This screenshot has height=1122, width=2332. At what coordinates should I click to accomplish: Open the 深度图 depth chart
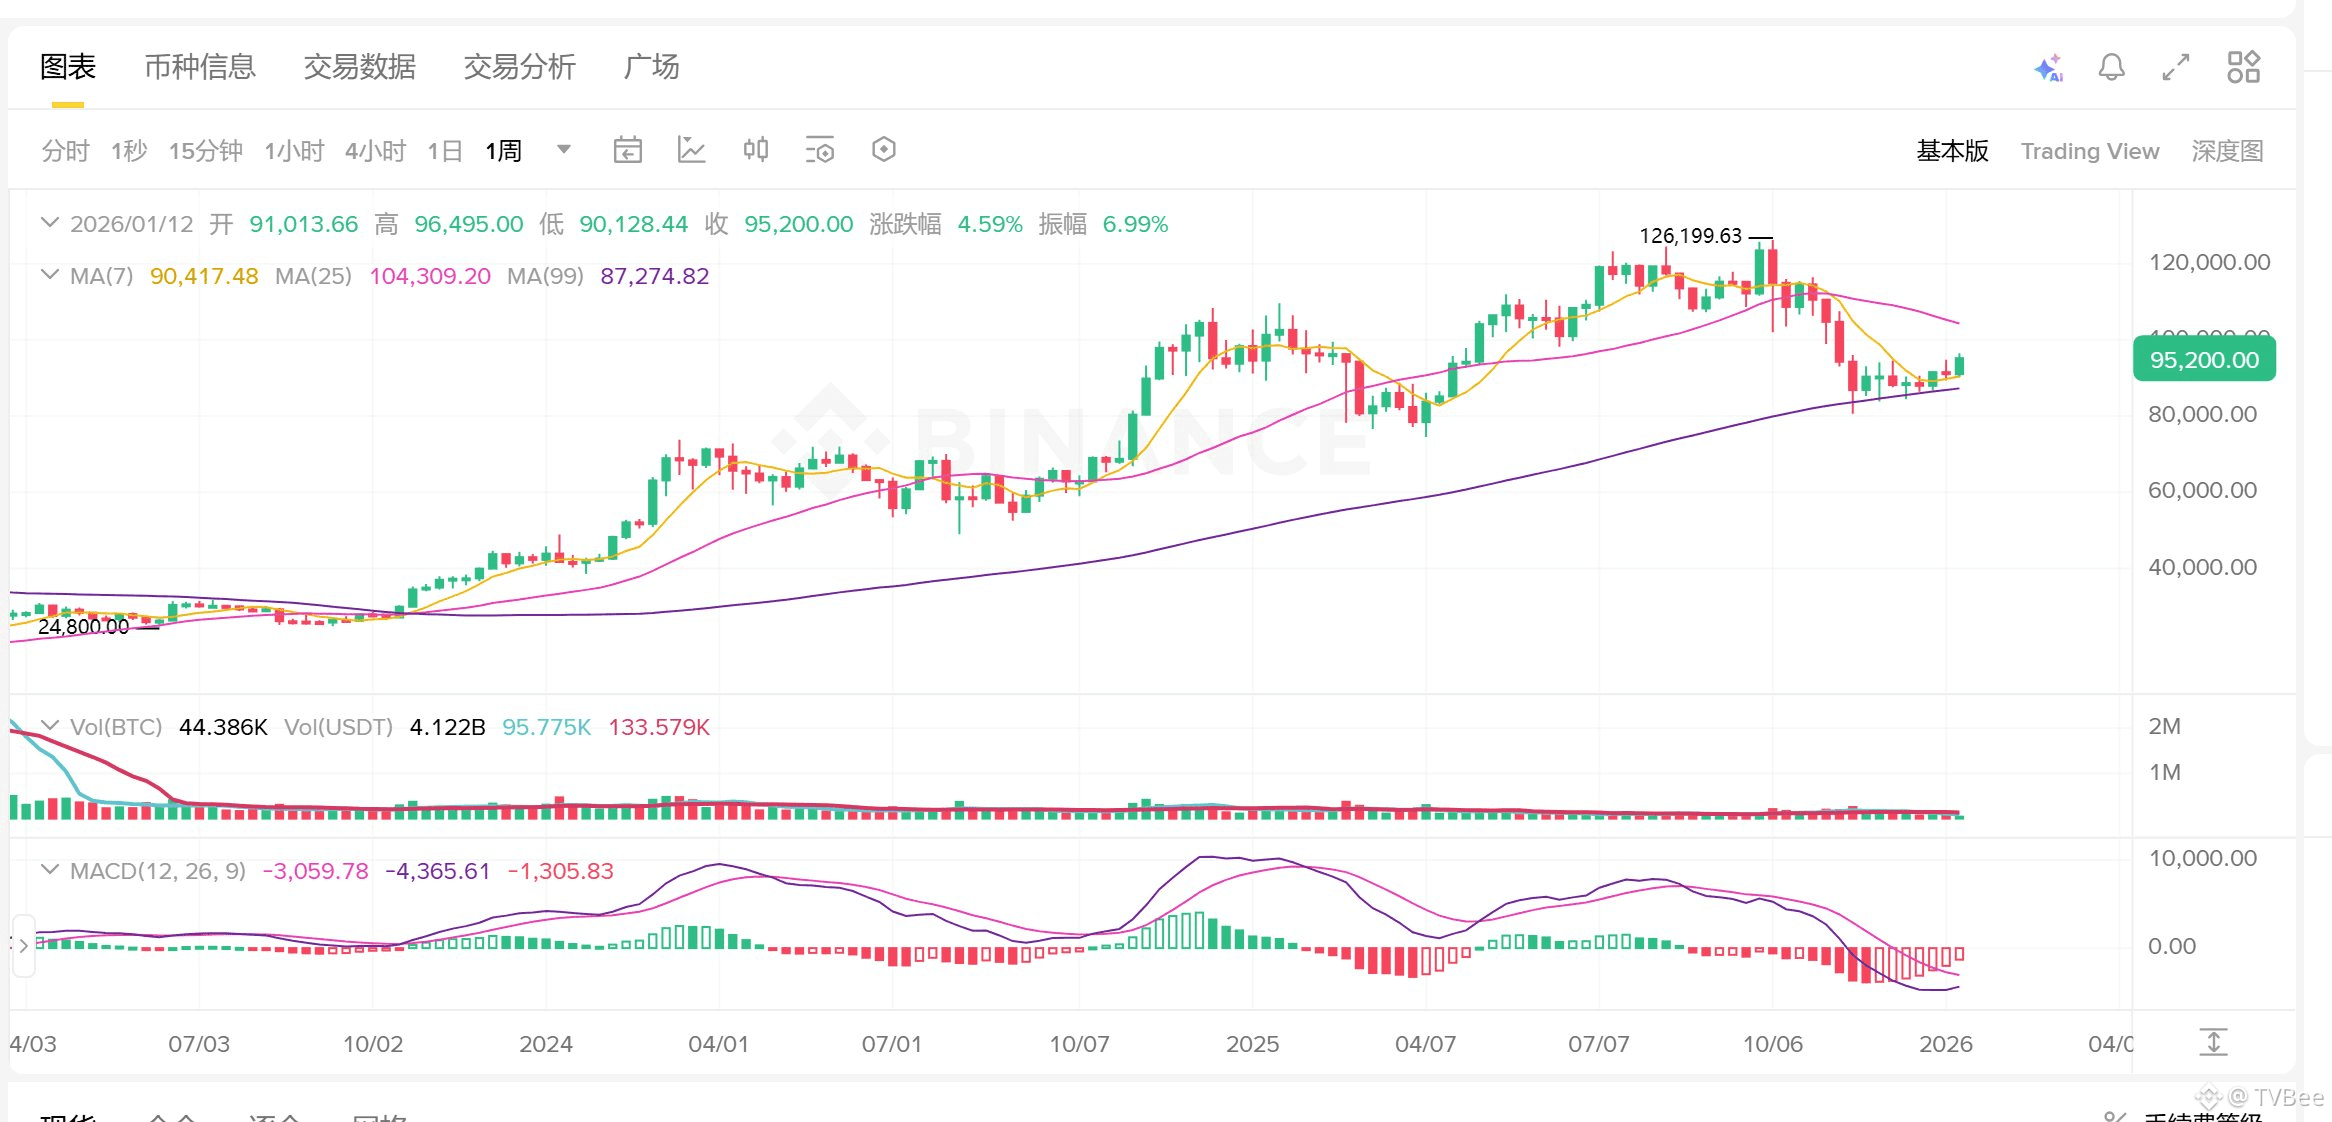click(x=2226, y=150)
